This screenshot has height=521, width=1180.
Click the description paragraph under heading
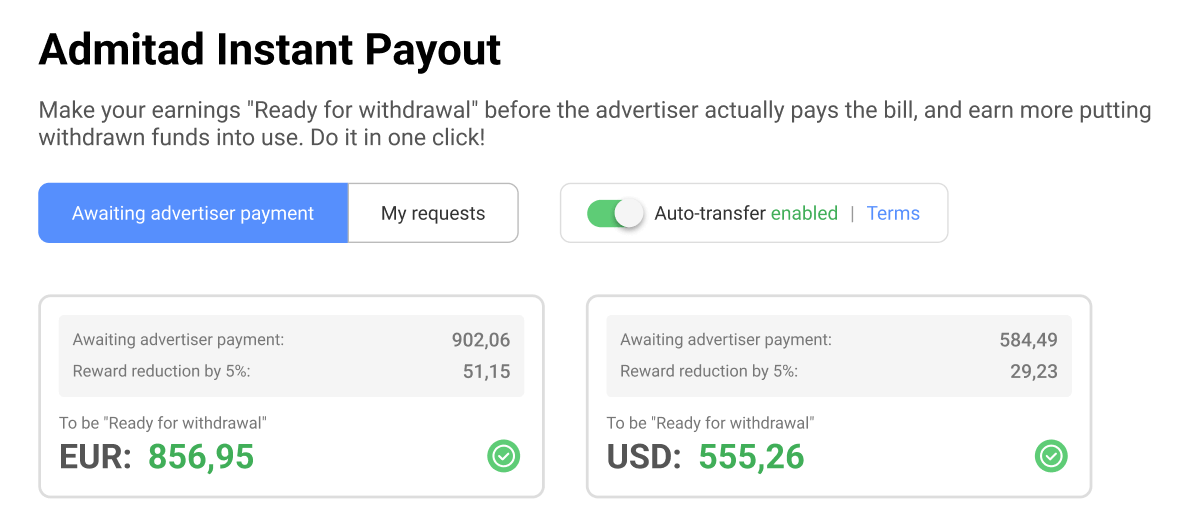(x=594, y=123)
